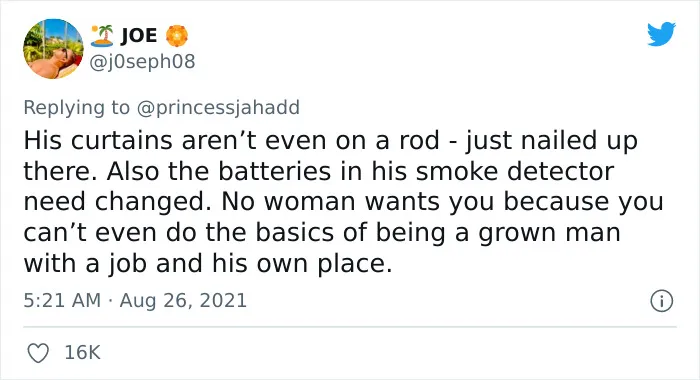Viewport: 700px width, 380px height.
Task: Click 'No woman wants you' sentence
Action: [357, 202]
